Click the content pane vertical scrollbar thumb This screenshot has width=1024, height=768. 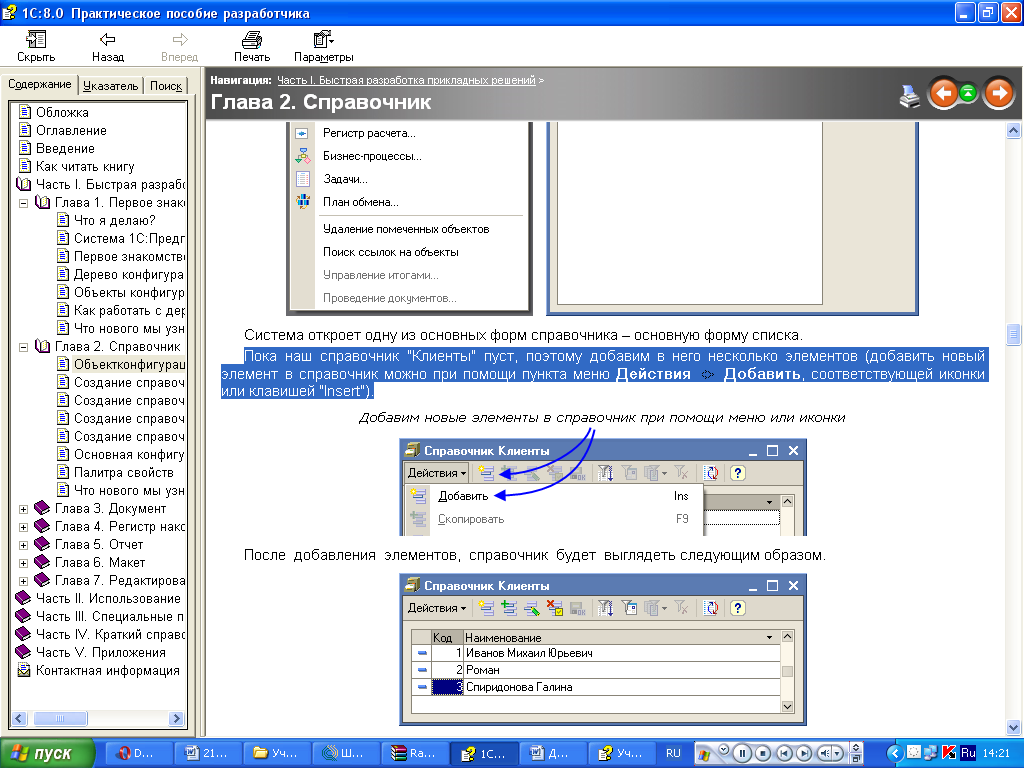(x=1014, y=334)
